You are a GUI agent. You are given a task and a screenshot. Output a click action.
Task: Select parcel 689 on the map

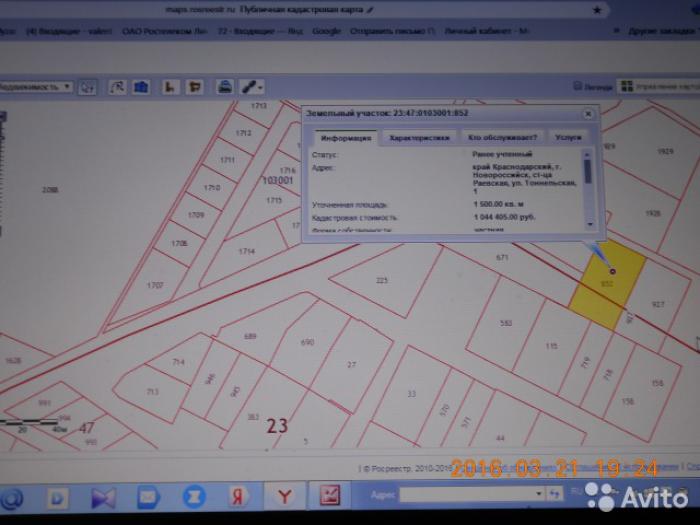pos(250,336)
